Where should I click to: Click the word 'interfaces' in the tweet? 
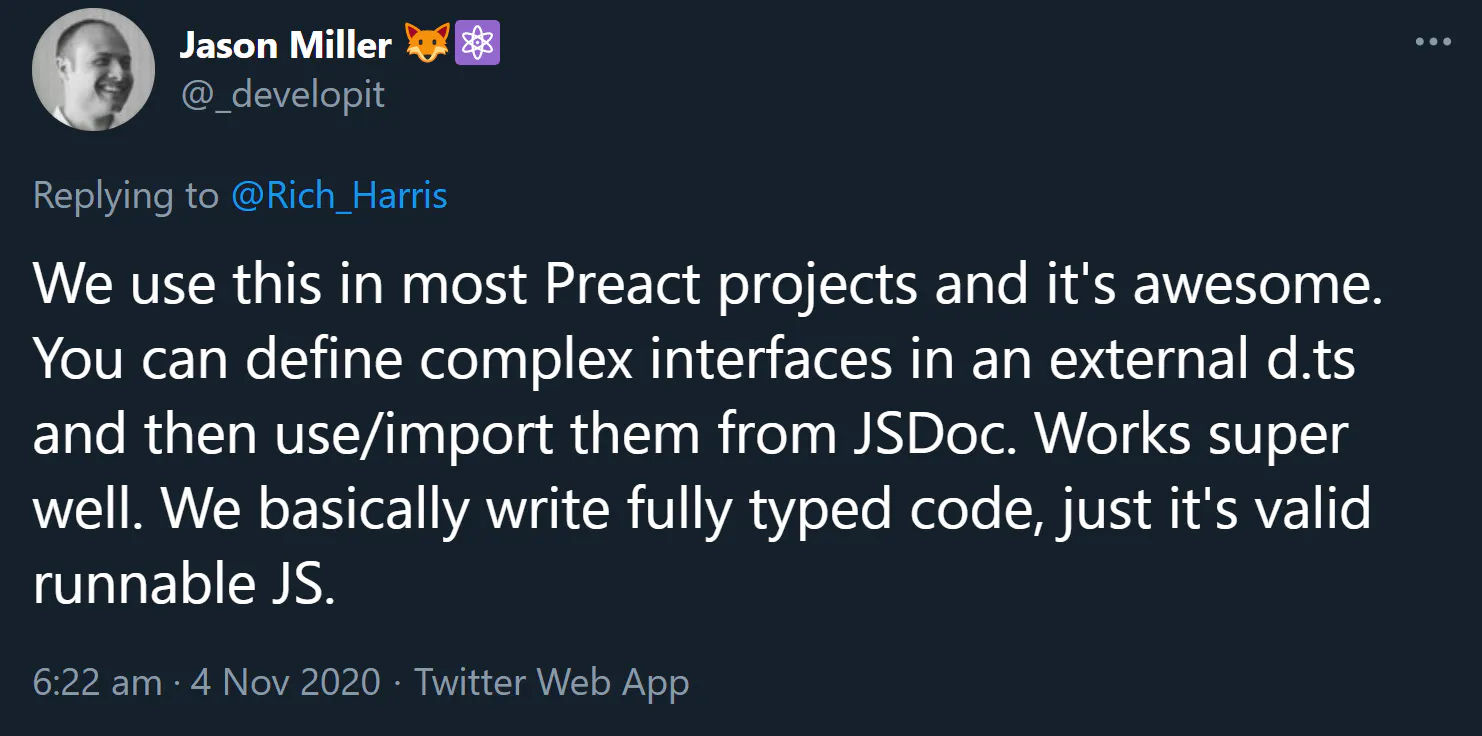click(771, 359)
